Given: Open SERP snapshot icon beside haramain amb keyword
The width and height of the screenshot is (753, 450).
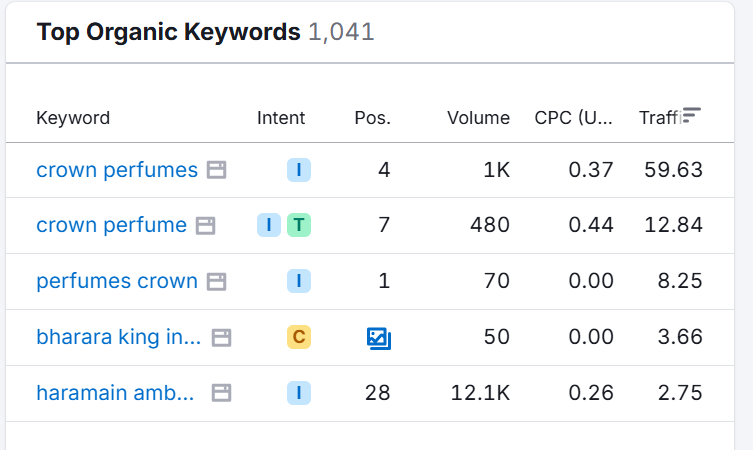Looking at the screenshot, I should coord(221,393).
